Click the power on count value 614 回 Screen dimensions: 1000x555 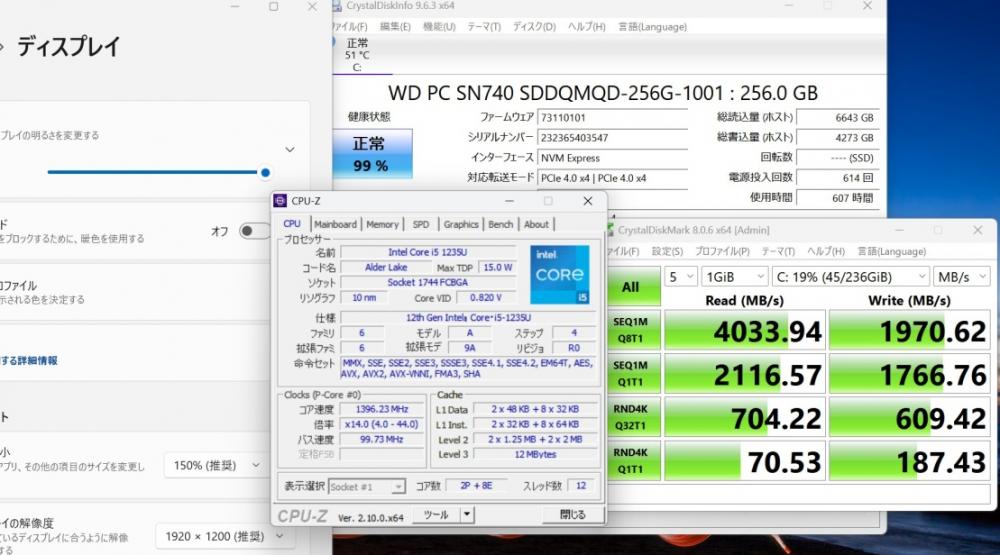(x=837, y=178)
